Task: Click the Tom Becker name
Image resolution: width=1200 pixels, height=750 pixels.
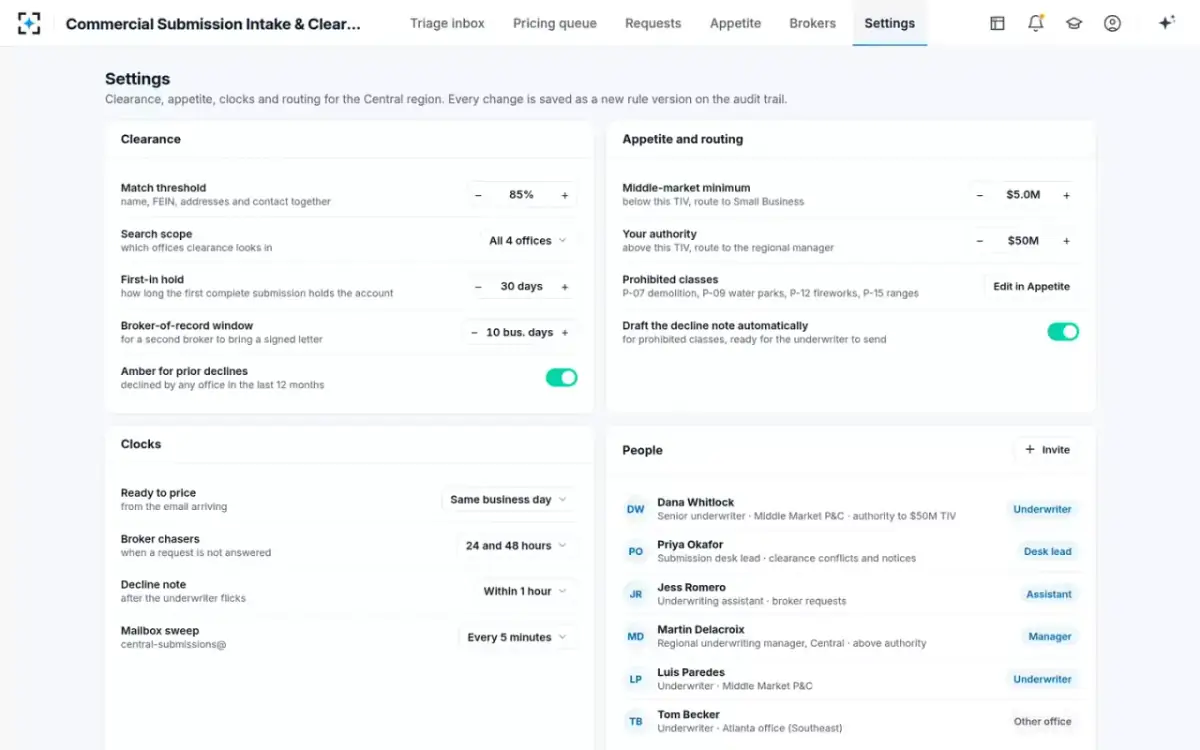Action: click(689, 715)
